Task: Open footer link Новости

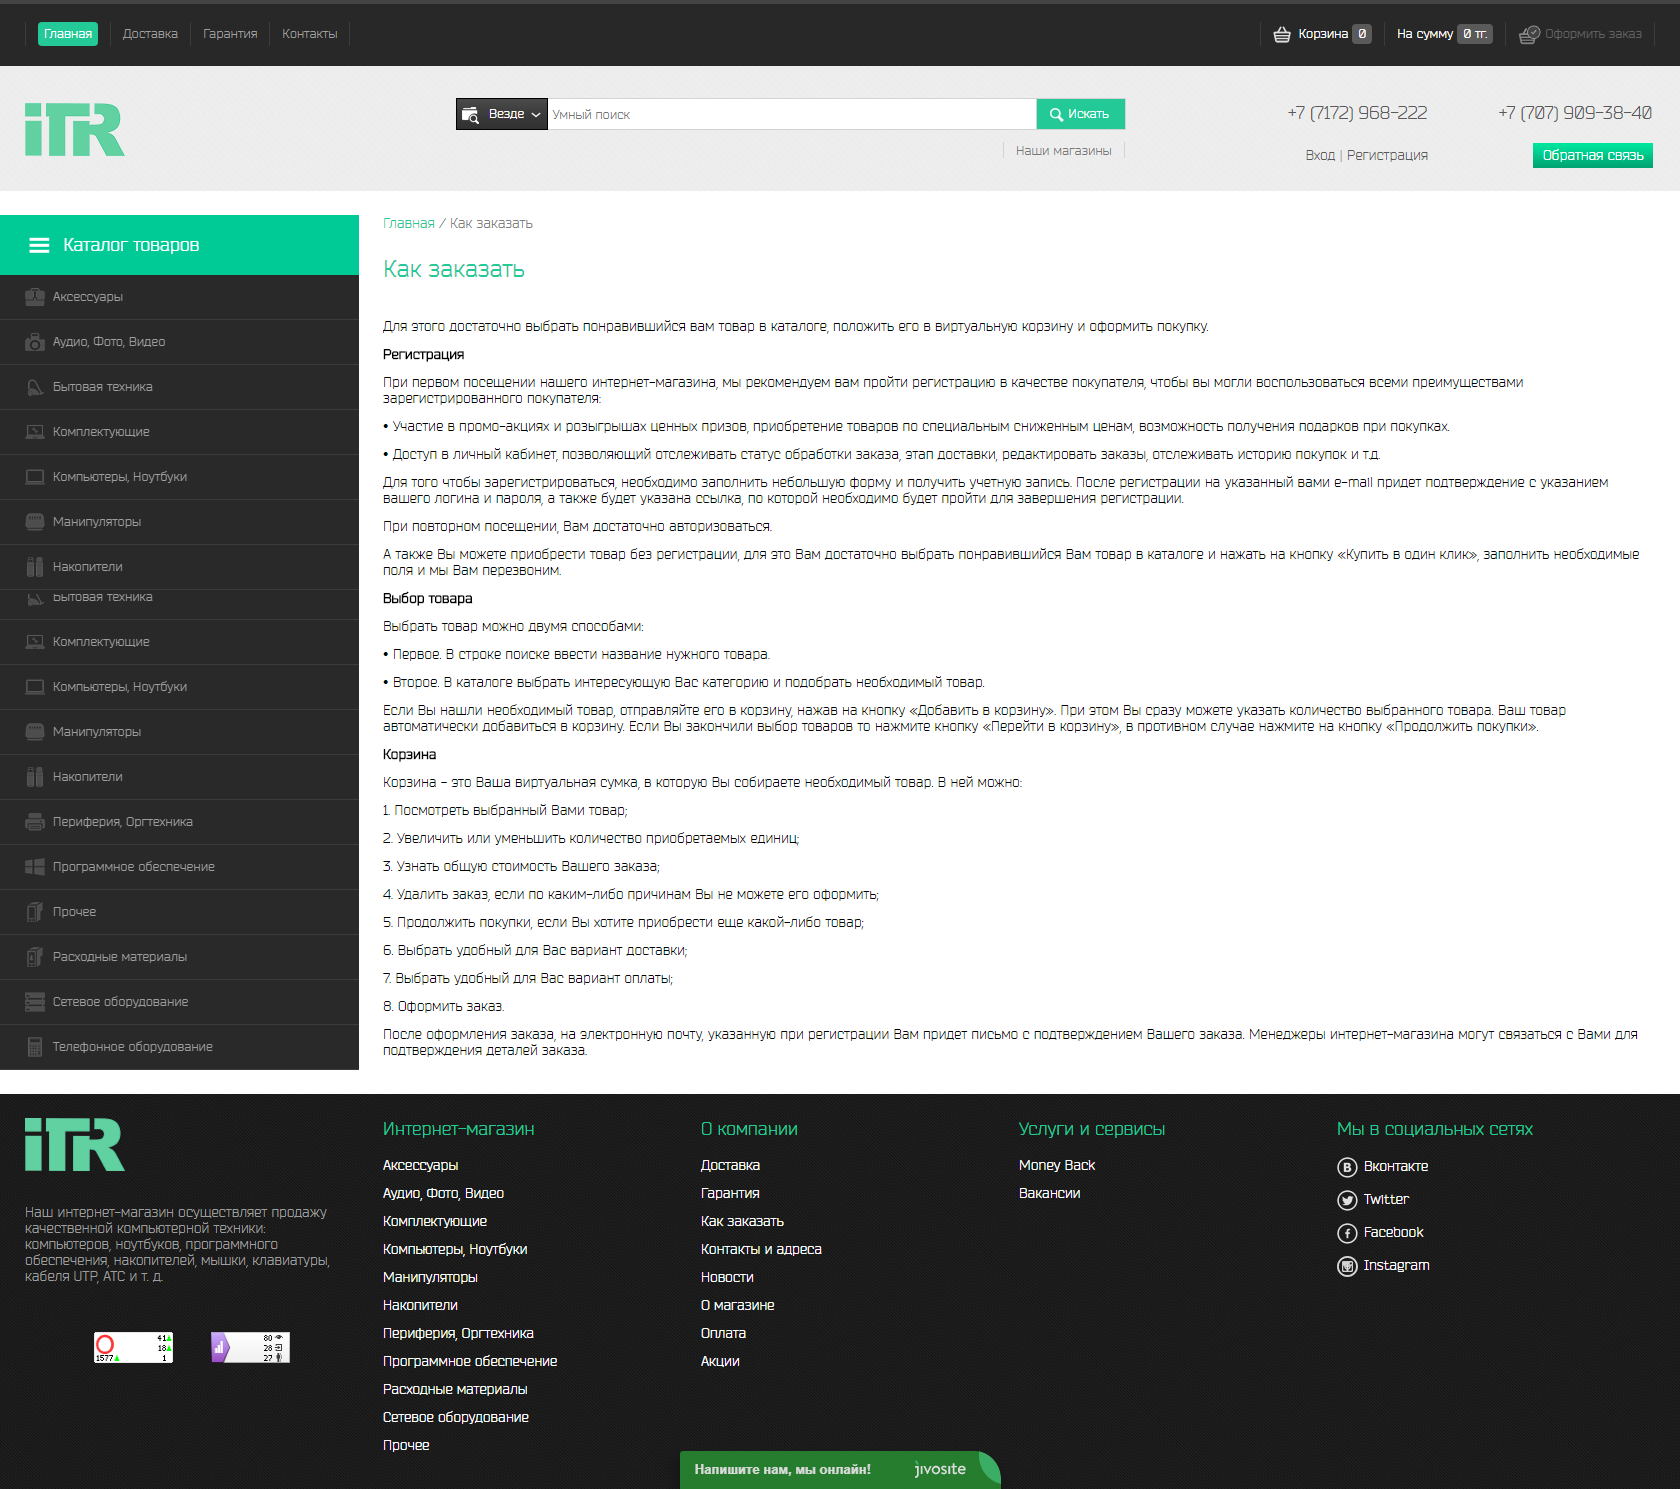Action: click(727, 1277)
